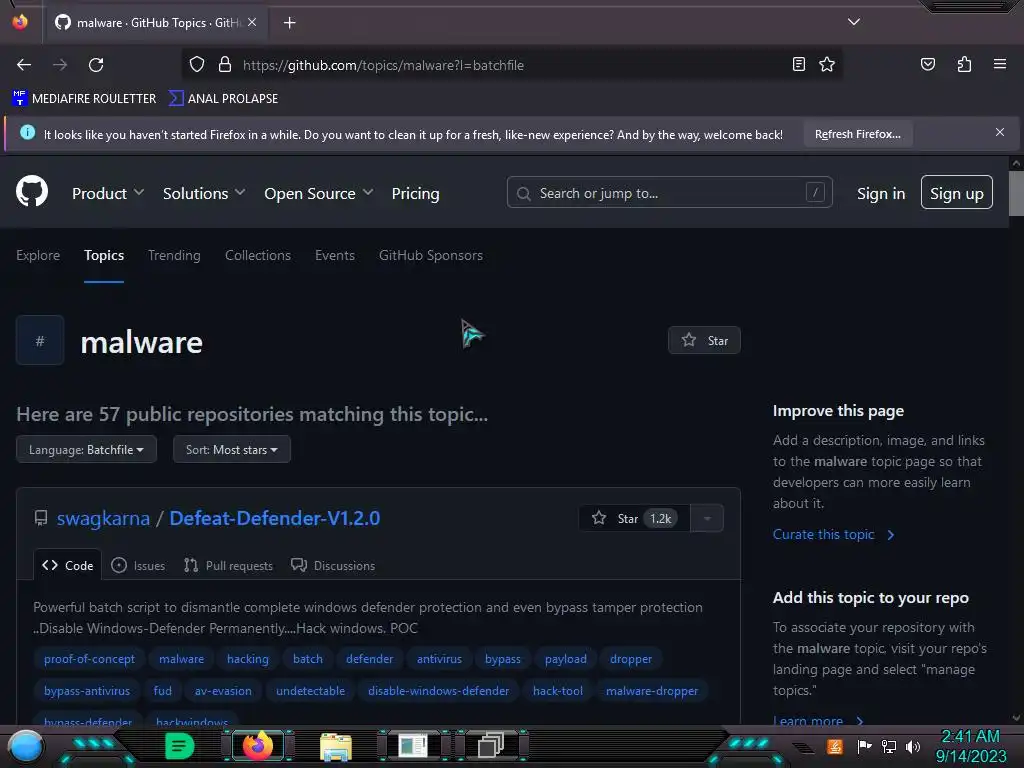Open the file explorer taskbar icon
The height and width of the screenshot is (768, 1024).
tap(336, 746)
